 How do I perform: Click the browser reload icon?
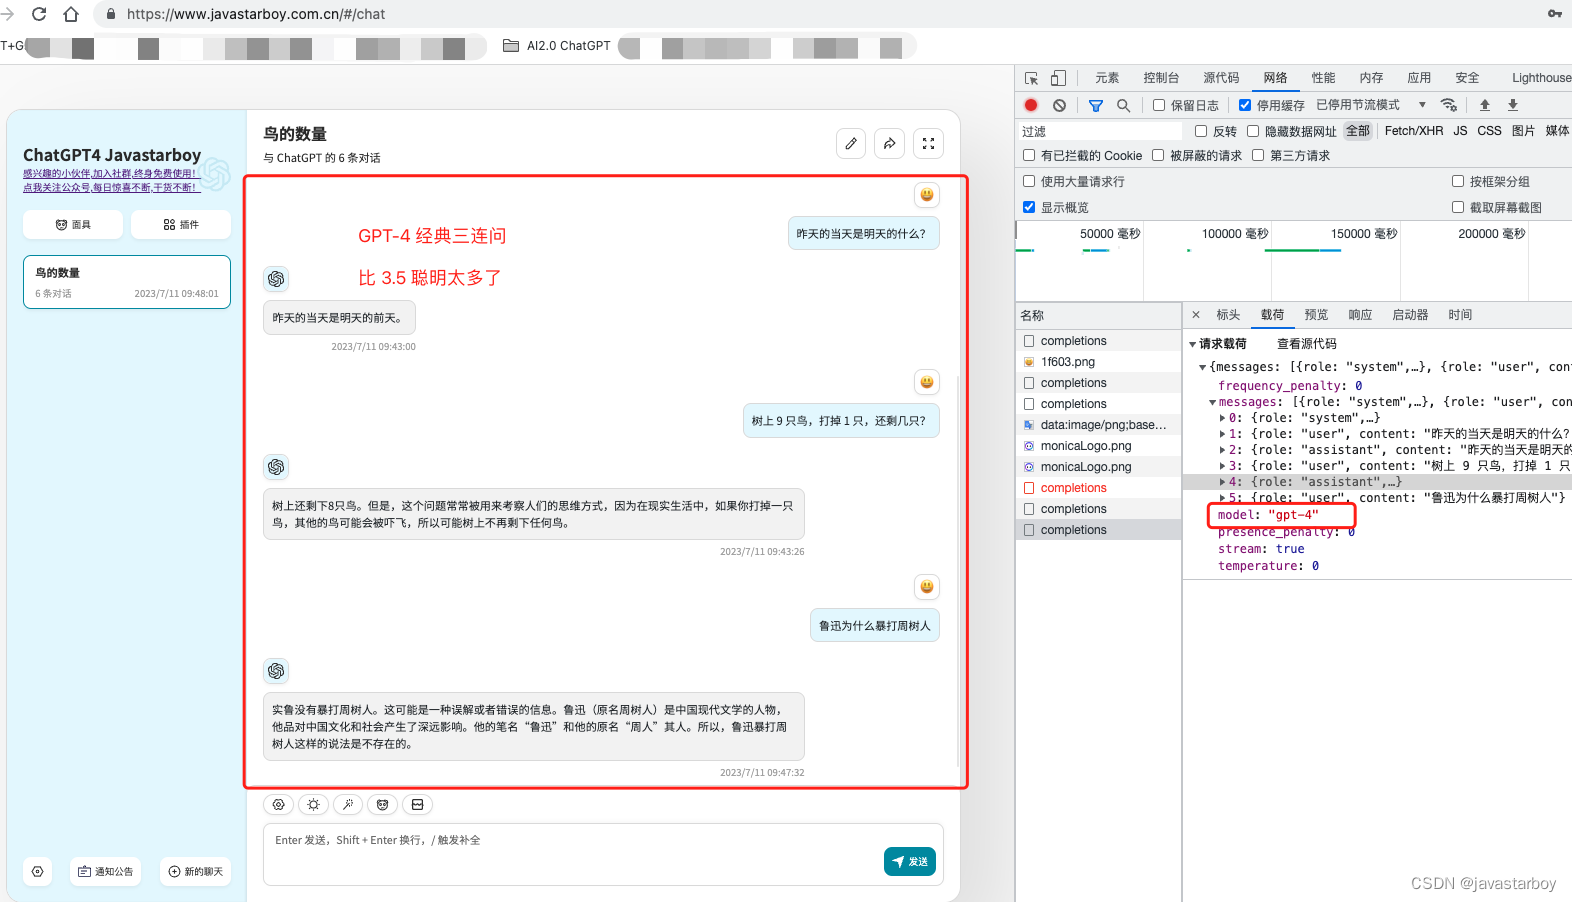[39, 14]
